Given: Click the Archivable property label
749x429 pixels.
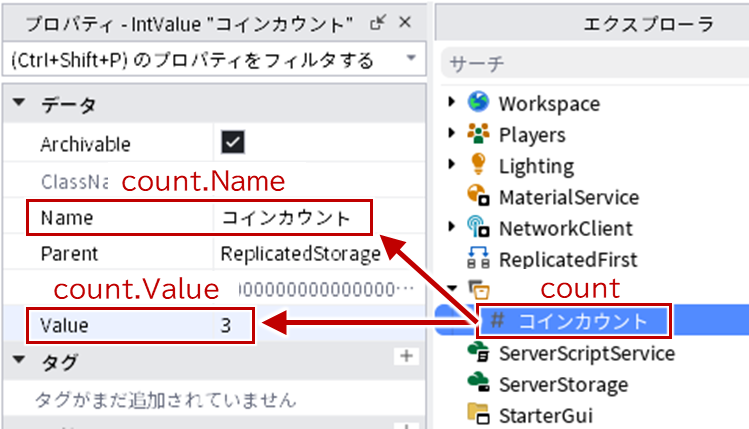Looking at the screenshot, I should click(85, 144).
